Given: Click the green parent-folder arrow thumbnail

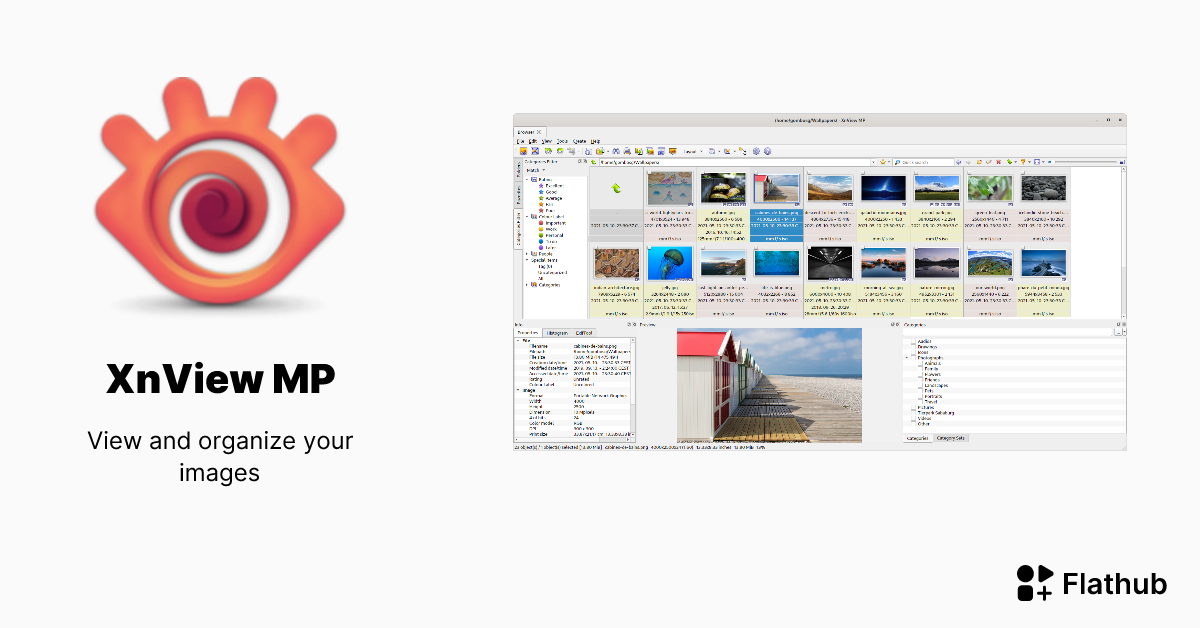Looking at the screenshot, I should tap(616, 188).
